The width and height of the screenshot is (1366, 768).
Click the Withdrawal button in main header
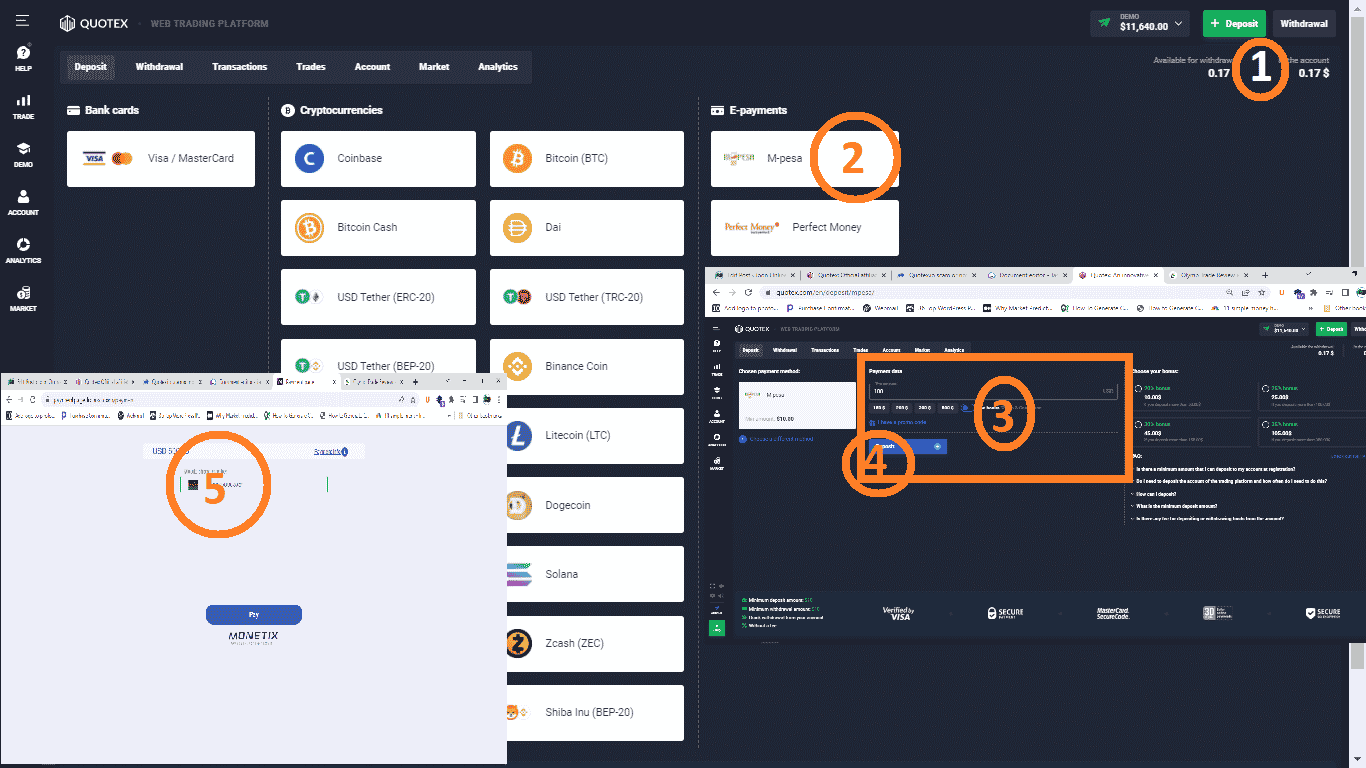pos(1304,23)
